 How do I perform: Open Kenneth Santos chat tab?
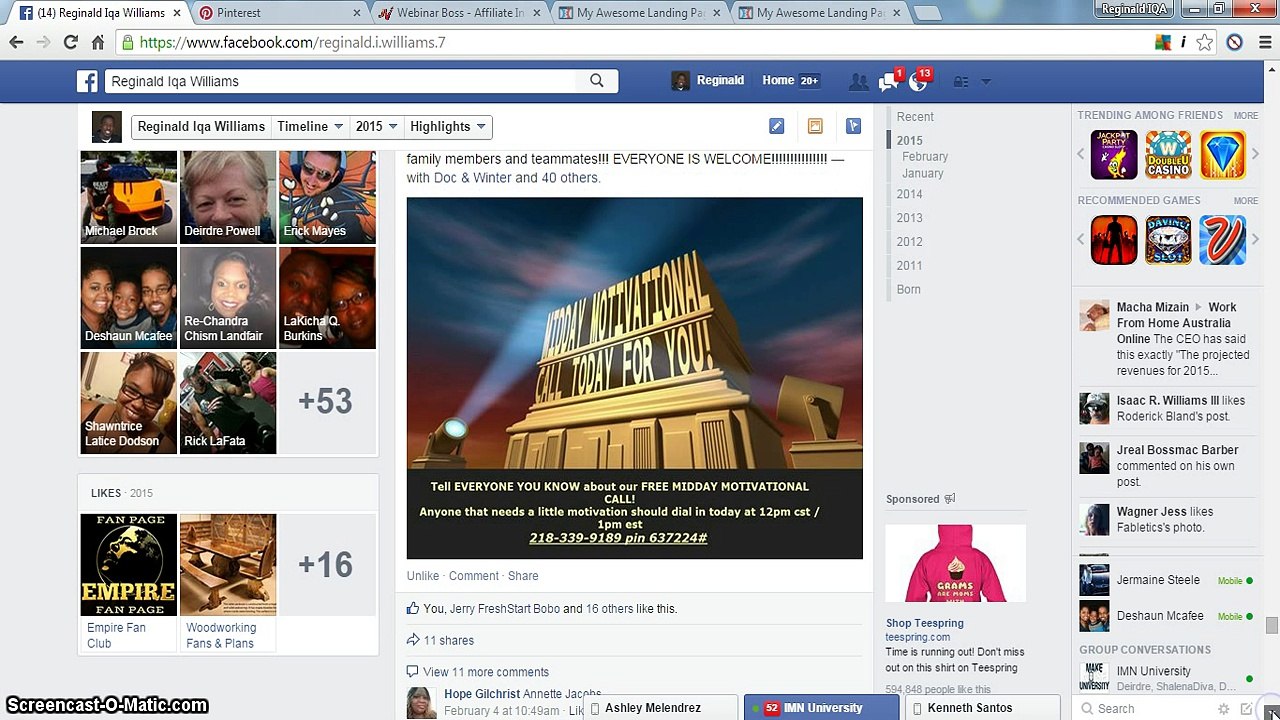point(982,708)
